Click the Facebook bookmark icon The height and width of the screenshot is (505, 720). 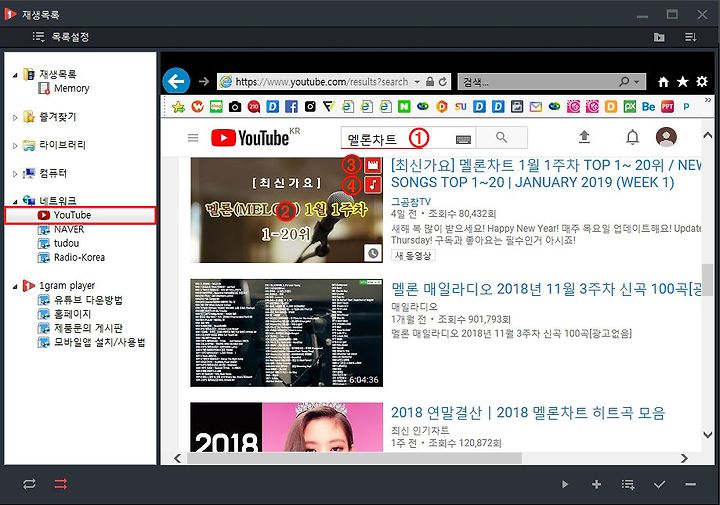tap(291, 107)
